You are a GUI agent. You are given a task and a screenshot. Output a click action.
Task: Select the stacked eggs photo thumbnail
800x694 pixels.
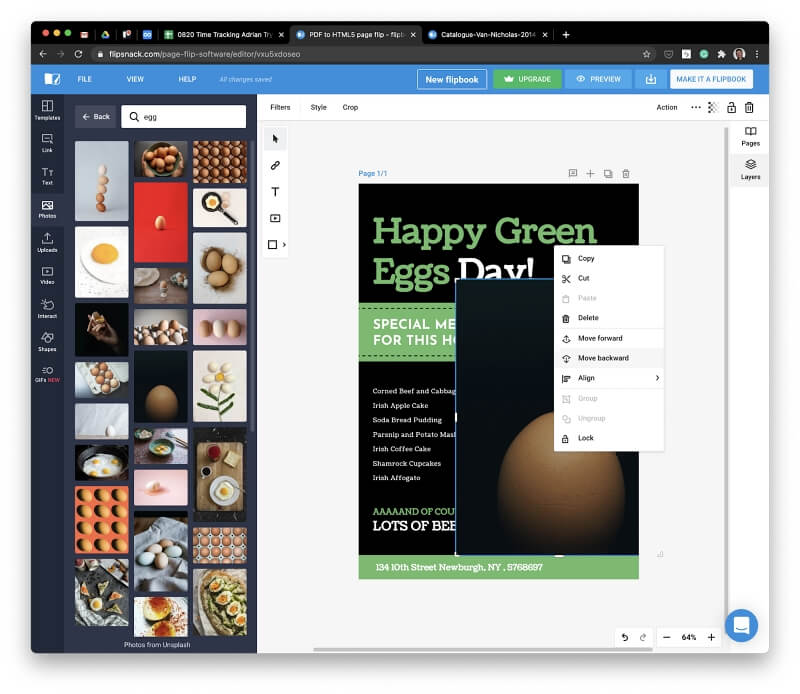tap(102, 181)
